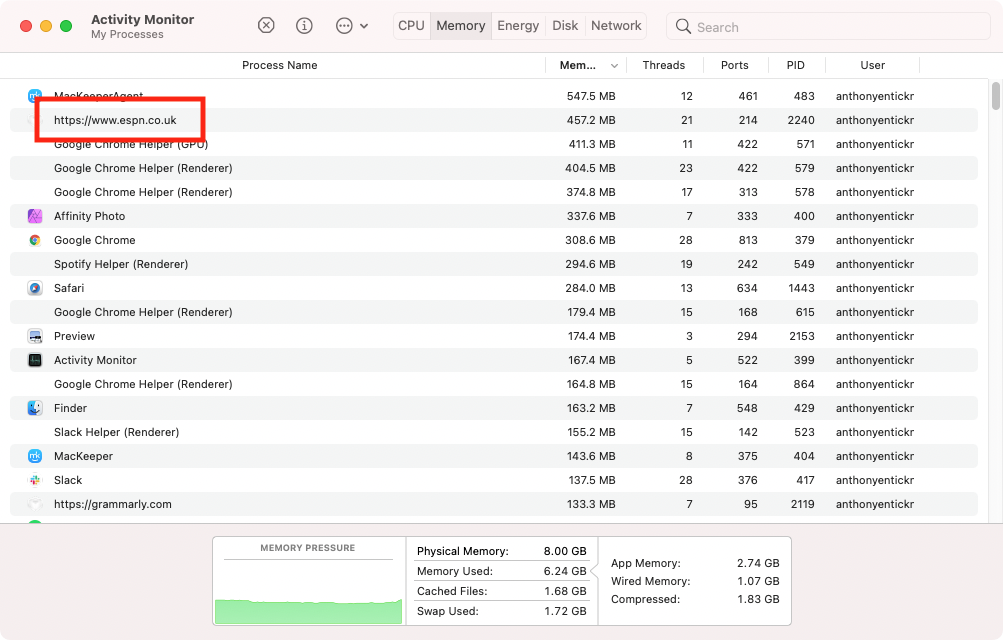Click the https://grammarly.com process name
The height and width of the screenshot is (640, 1003).
113,504
